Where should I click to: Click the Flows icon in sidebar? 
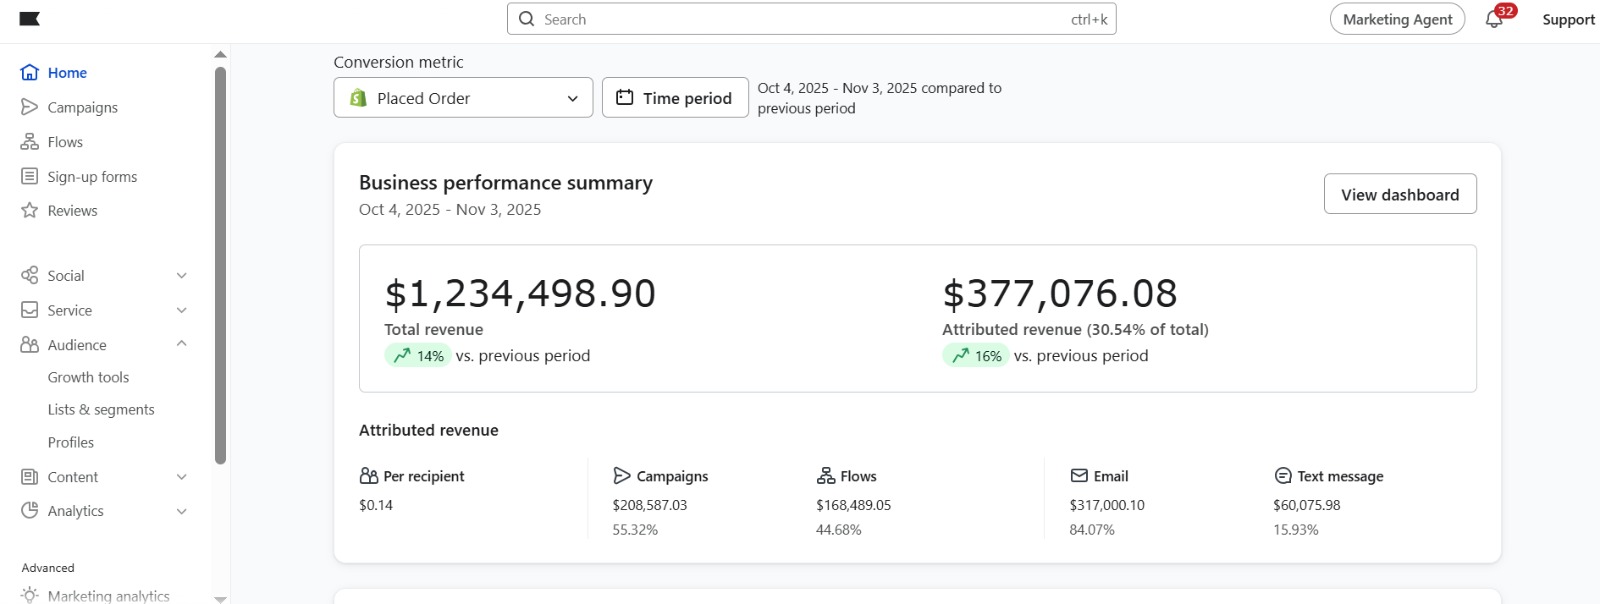point(30,142)
